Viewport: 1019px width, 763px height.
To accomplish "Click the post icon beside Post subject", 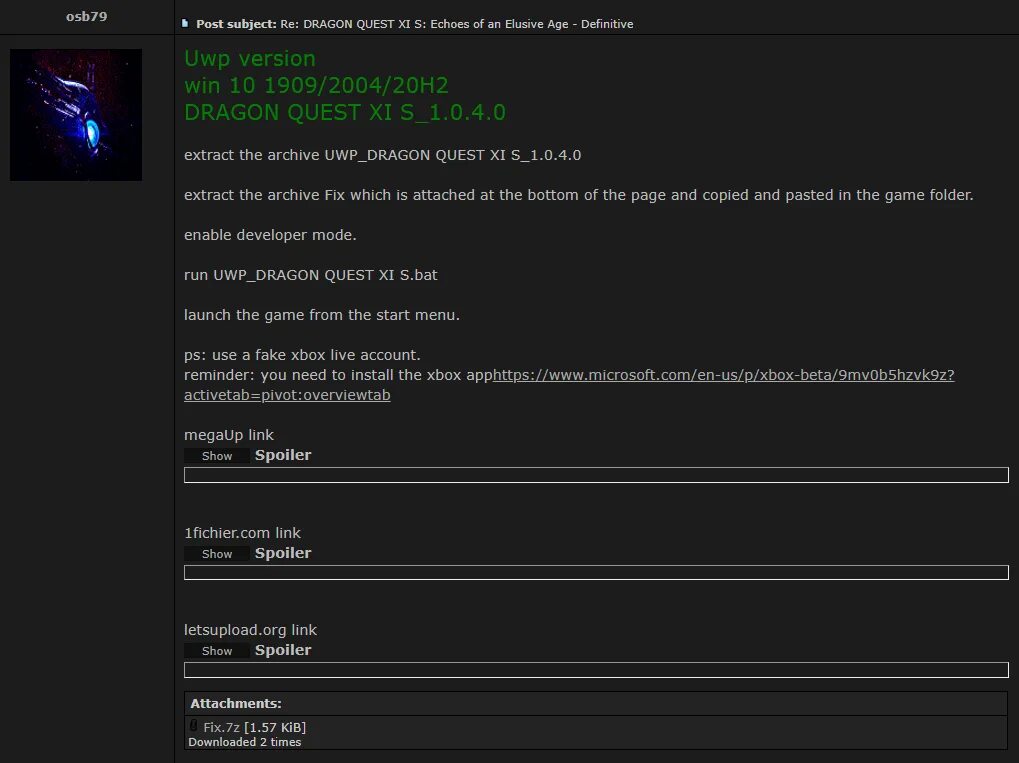I will click(x=185, y=23).
